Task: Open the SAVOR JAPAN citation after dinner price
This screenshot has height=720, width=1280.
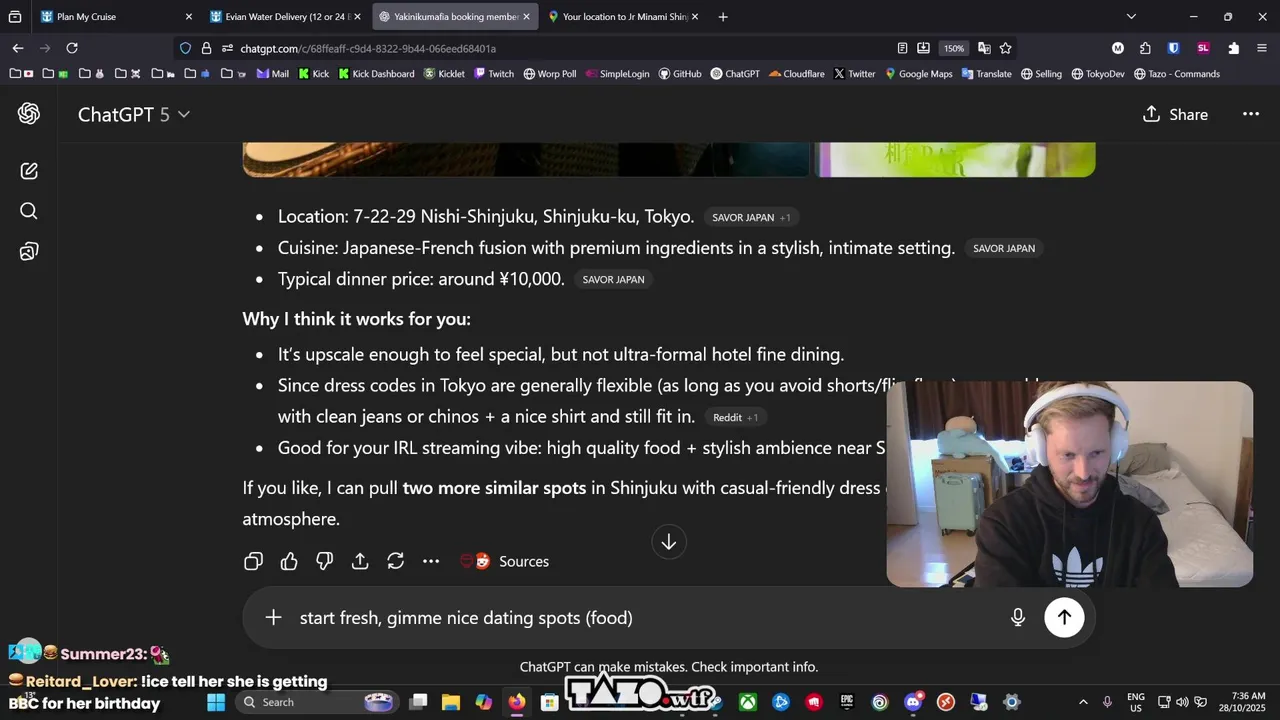Action: [x=613, y=279]
